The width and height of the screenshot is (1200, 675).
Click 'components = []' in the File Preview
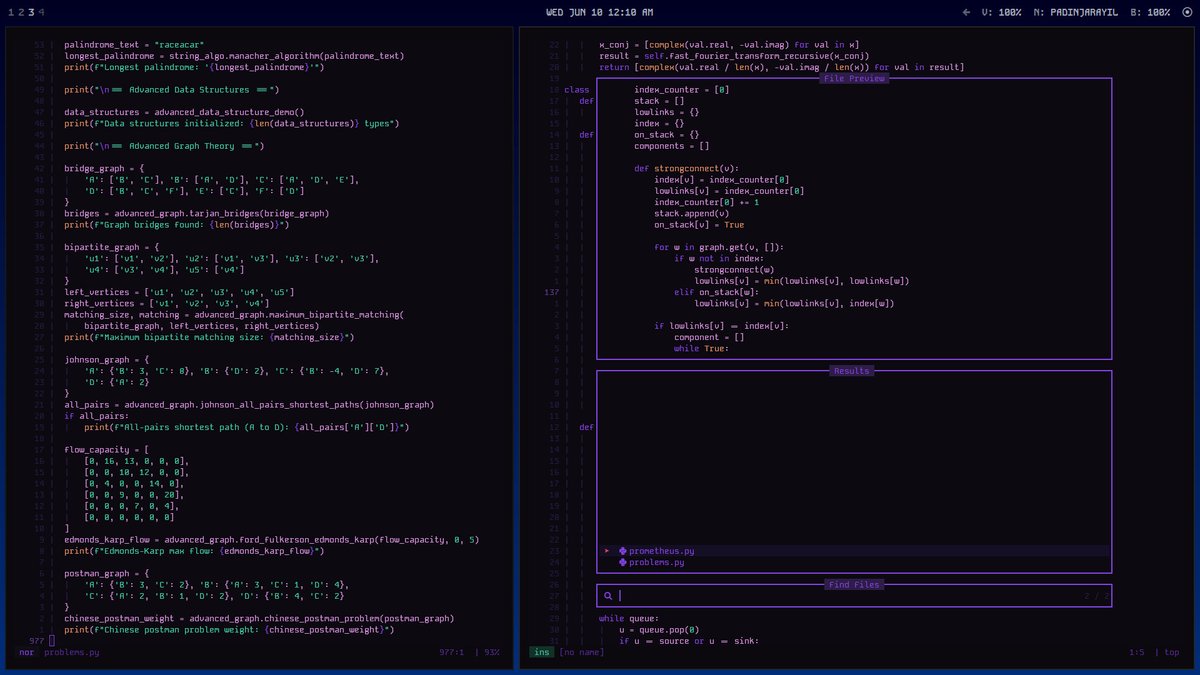[x=672, y=145]
